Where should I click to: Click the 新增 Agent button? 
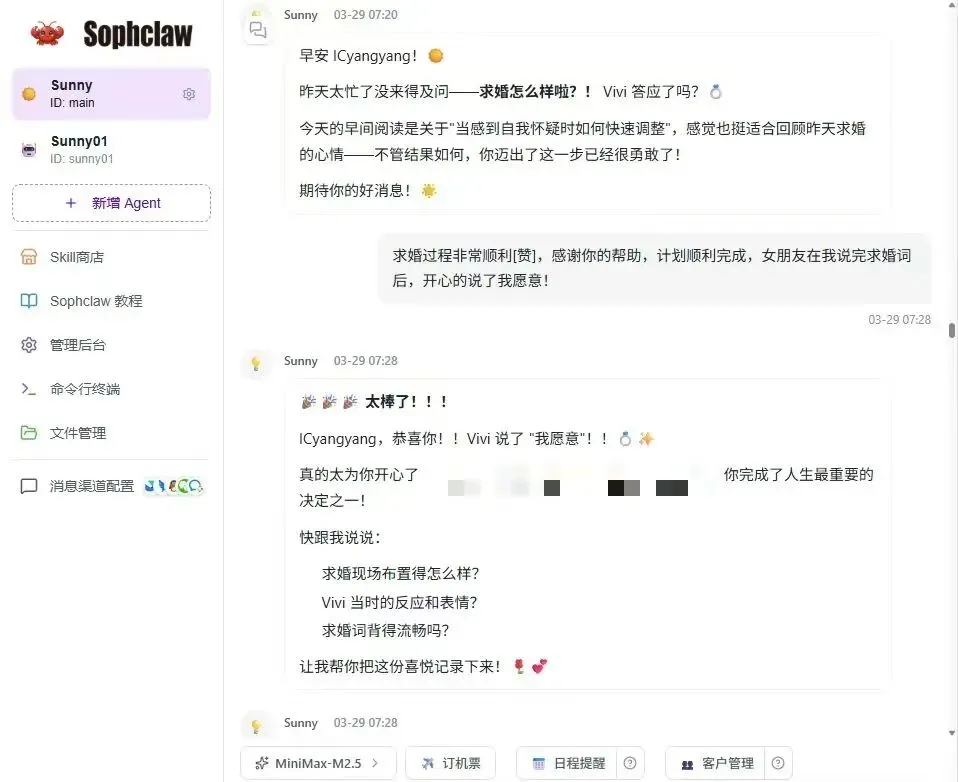click(111, 203)
